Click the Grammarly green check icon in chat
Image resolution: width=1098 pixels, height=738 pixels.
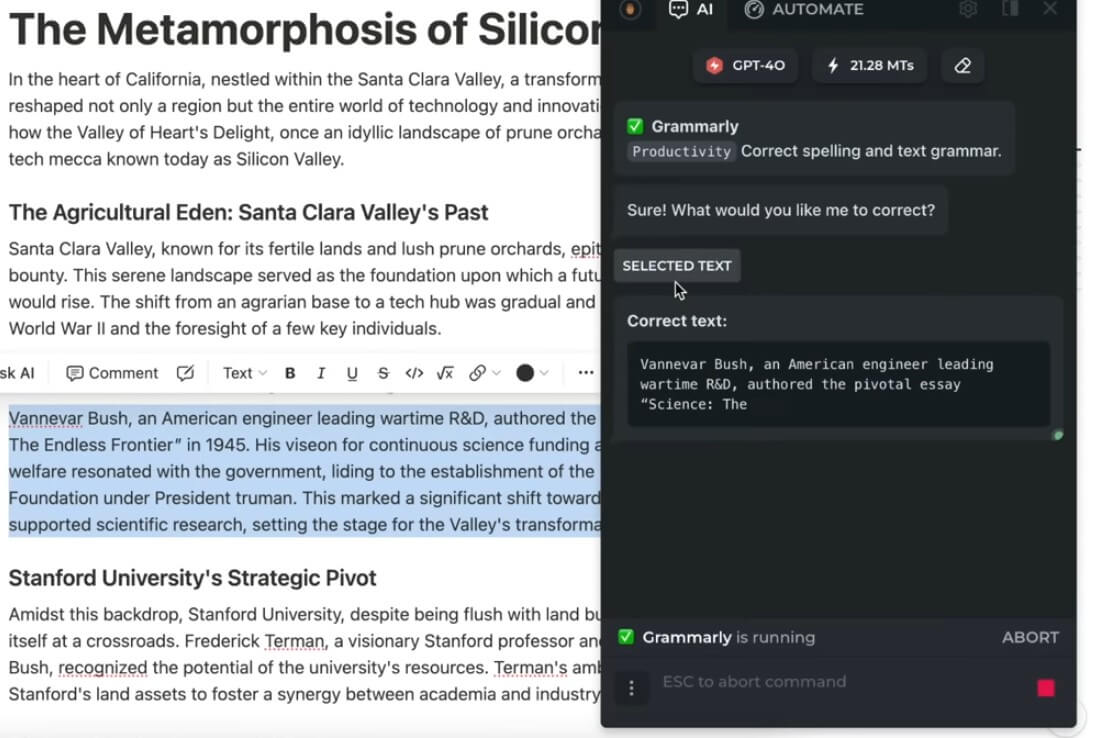pos(635,126)
